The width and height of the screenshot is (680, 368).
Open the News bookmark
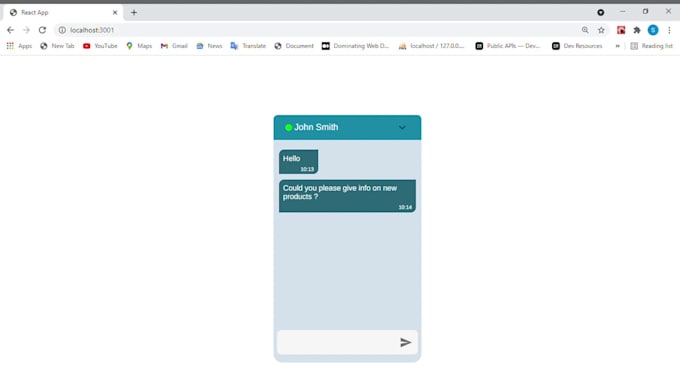tap(209, 46)
